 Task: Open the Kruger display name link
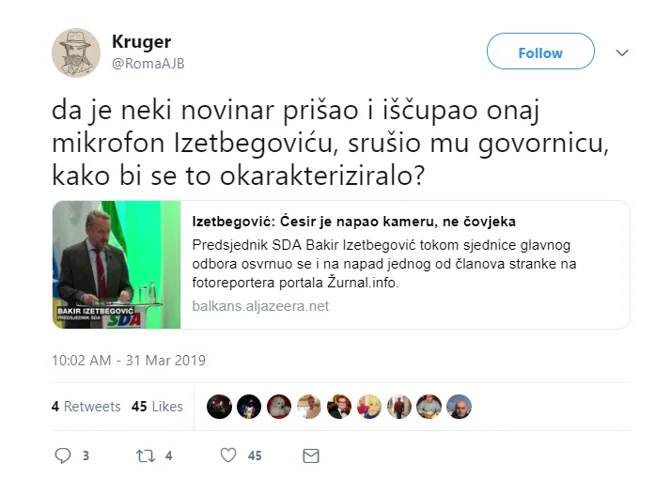(141, 41)
